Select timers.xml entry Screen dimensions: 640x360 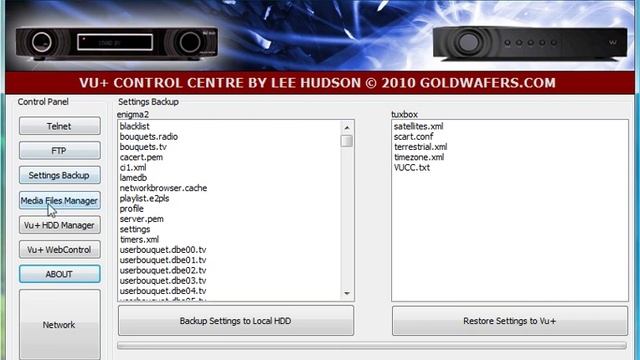click(x=140, y=240)
